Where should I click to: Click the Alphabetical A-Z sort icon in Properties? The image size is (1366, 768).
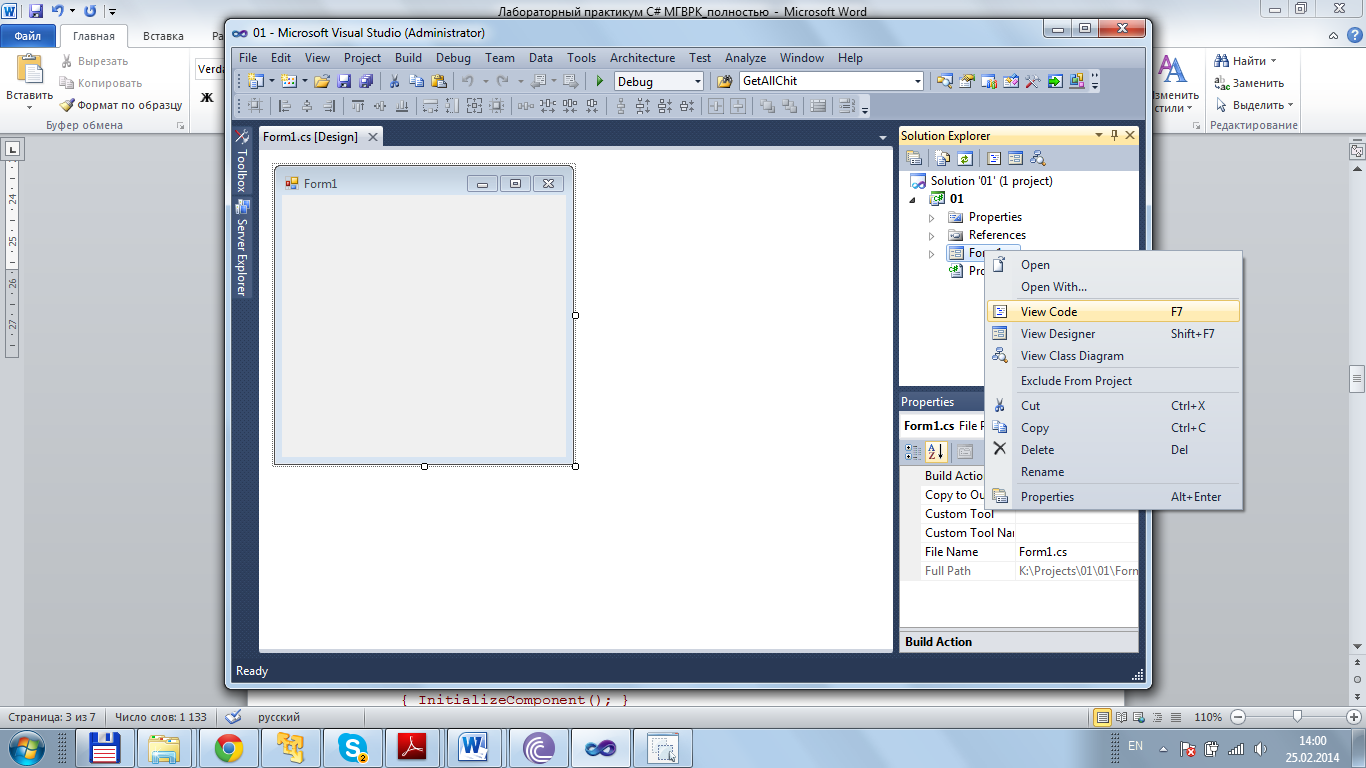click(936, 452)
